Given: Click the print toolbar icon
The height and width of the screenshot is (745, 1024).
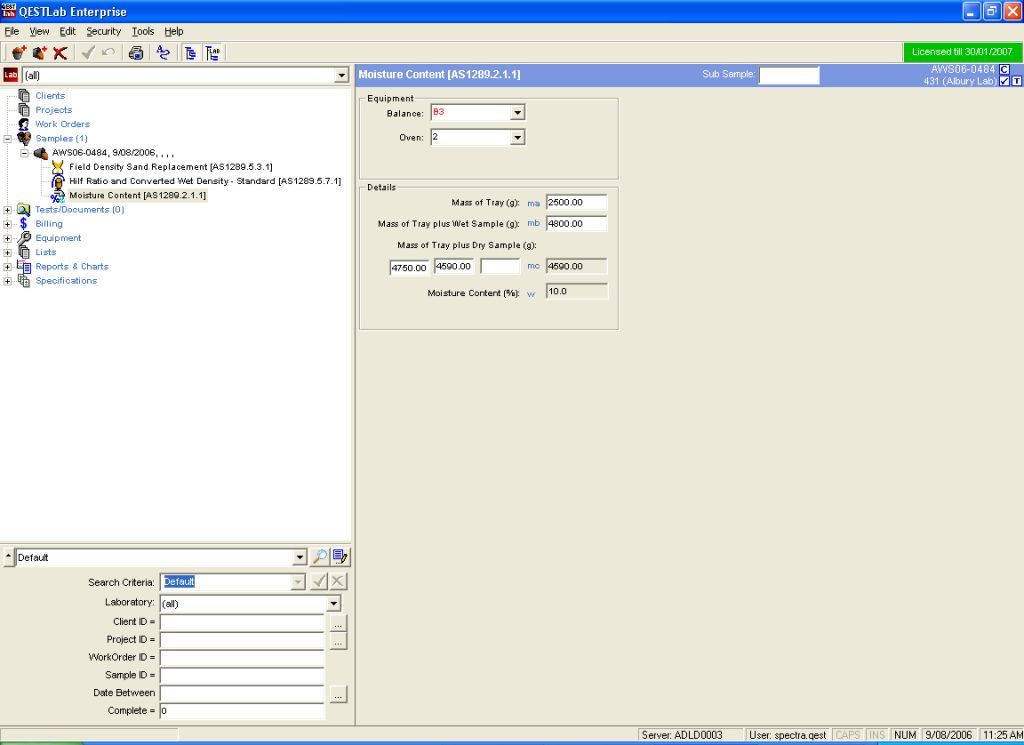Looking at the screenshot, I should (x=135, y=53).
